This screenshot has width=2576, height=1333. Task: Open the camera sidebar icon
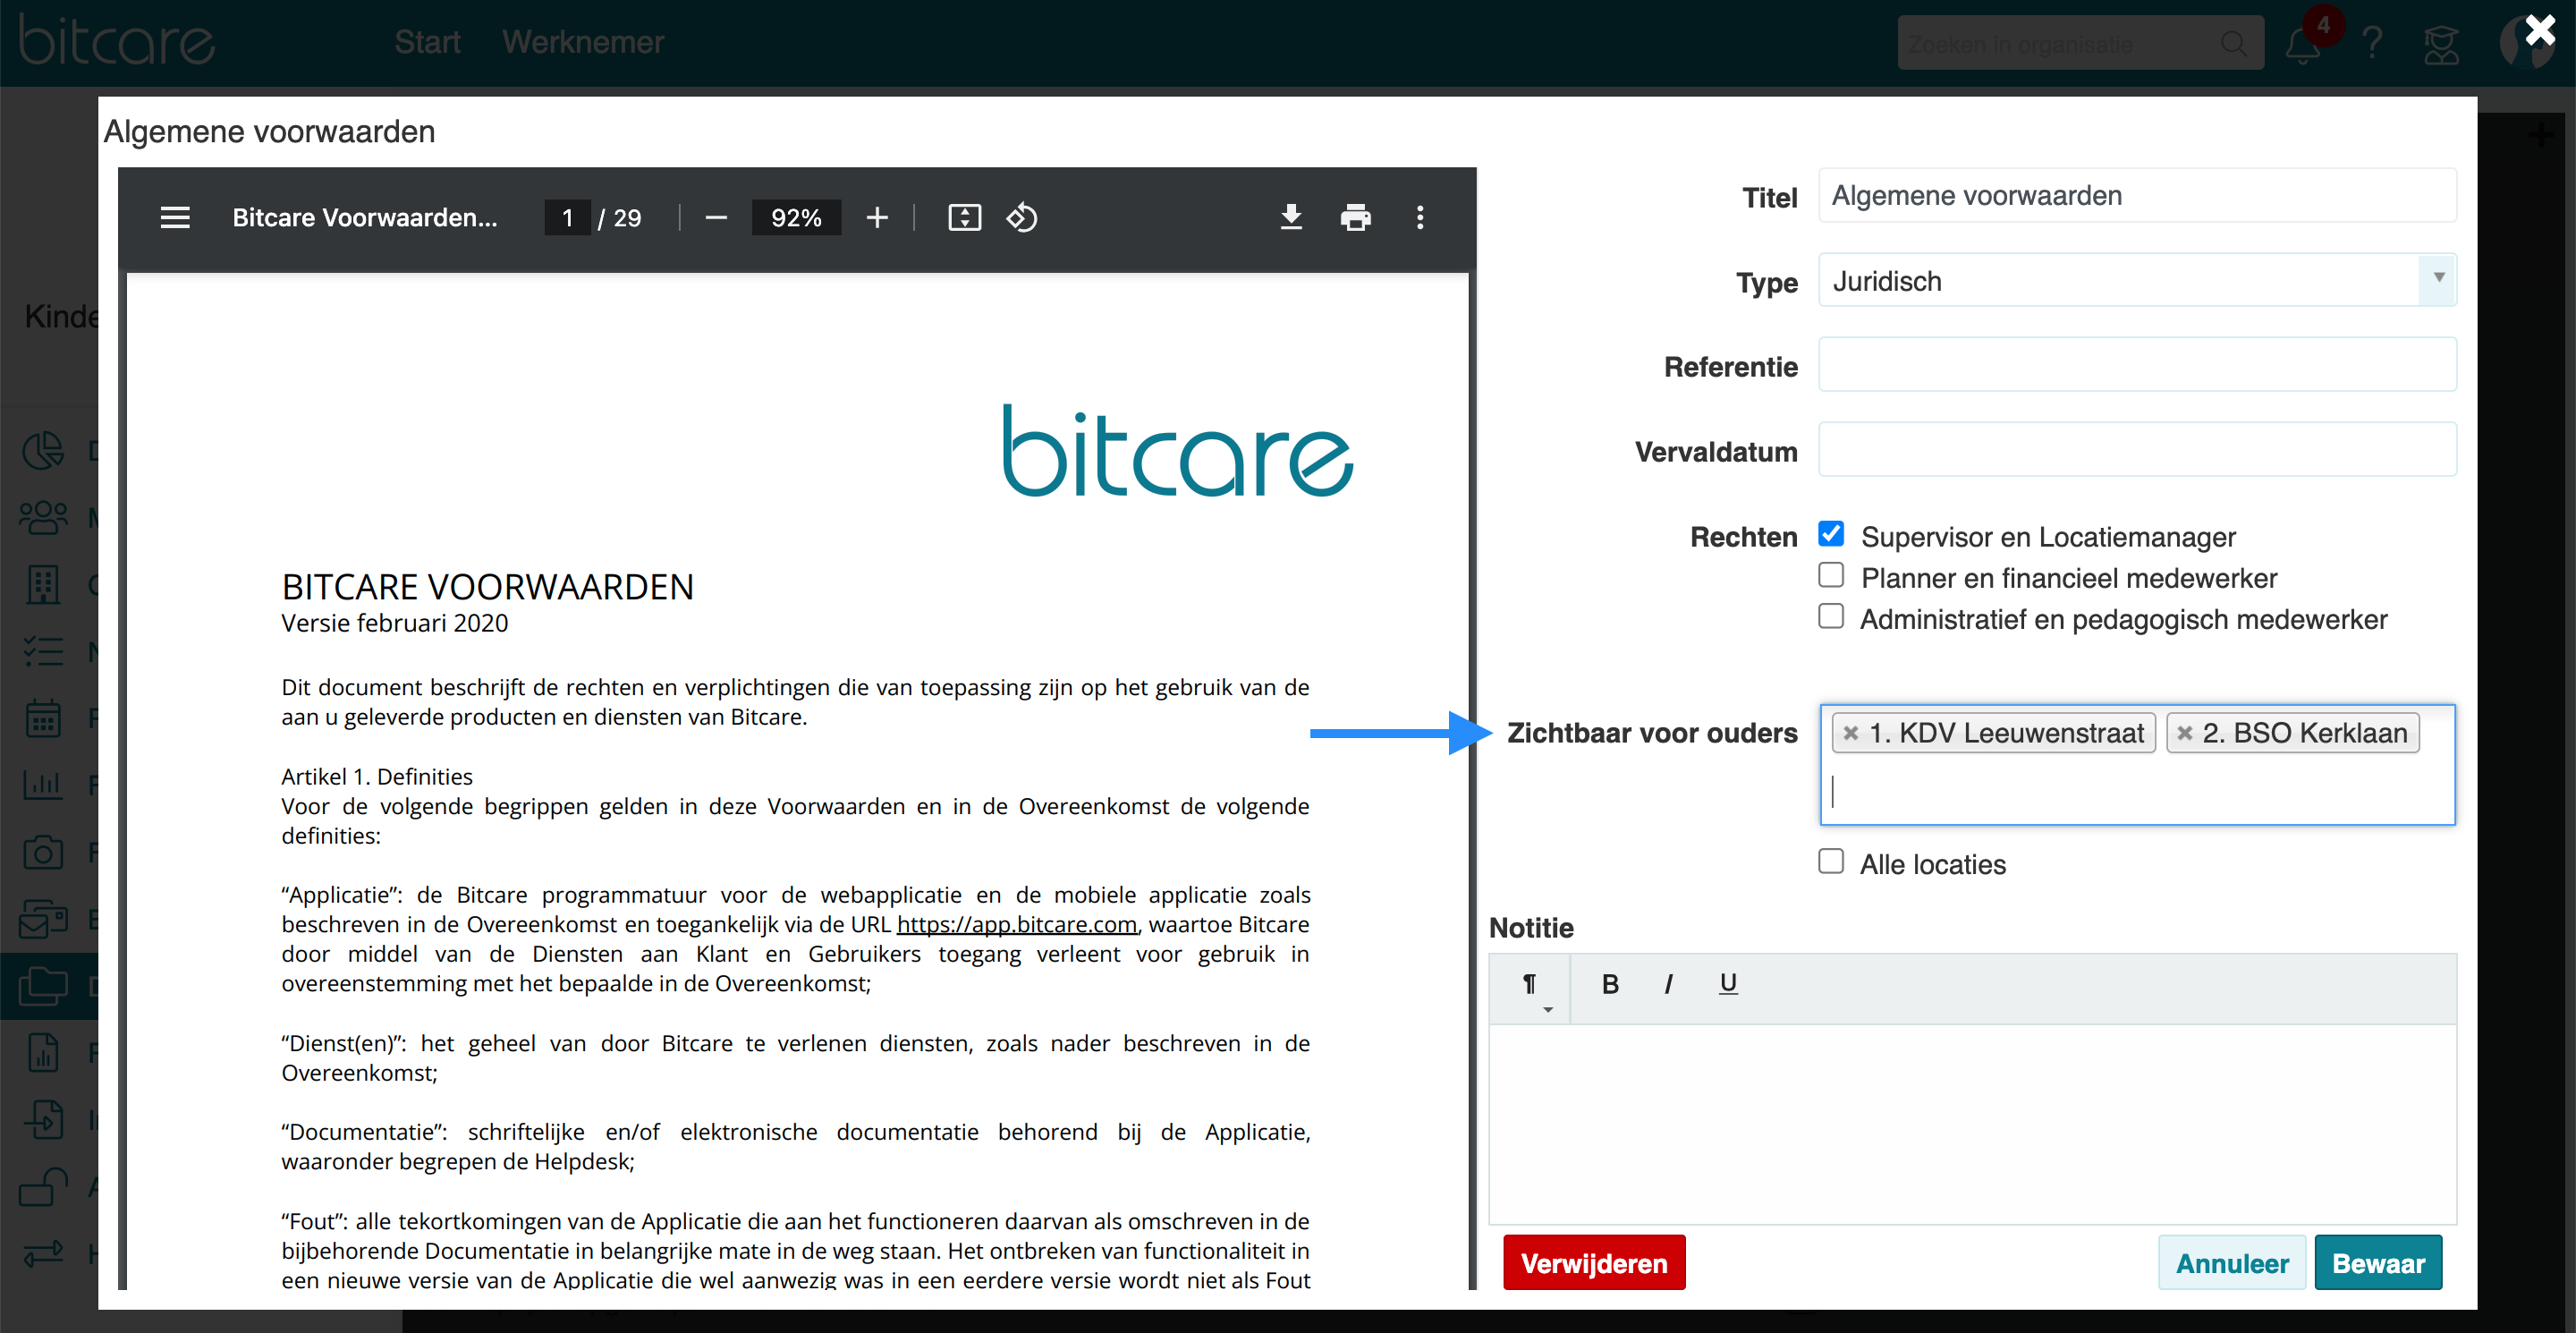[x=43, y=852]
